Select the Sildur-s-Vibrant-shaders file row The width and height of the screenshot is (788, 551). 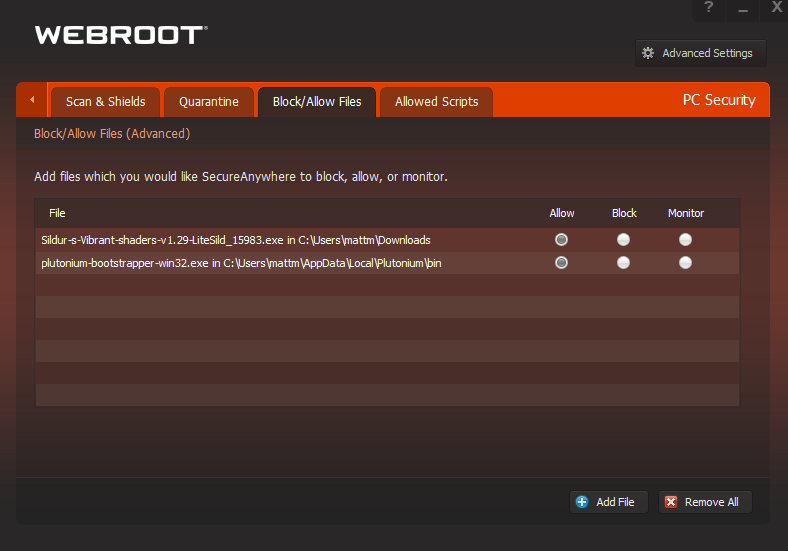coord(387,240)
